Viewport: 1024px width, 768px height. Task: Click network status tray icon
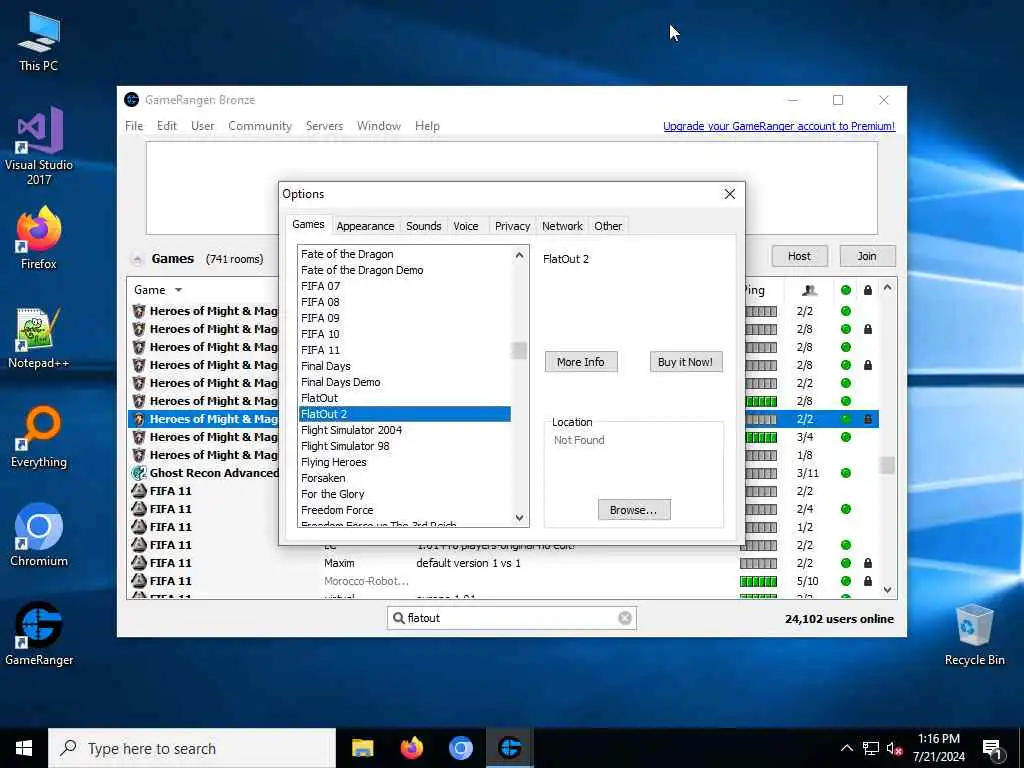[x=871, y=748]
